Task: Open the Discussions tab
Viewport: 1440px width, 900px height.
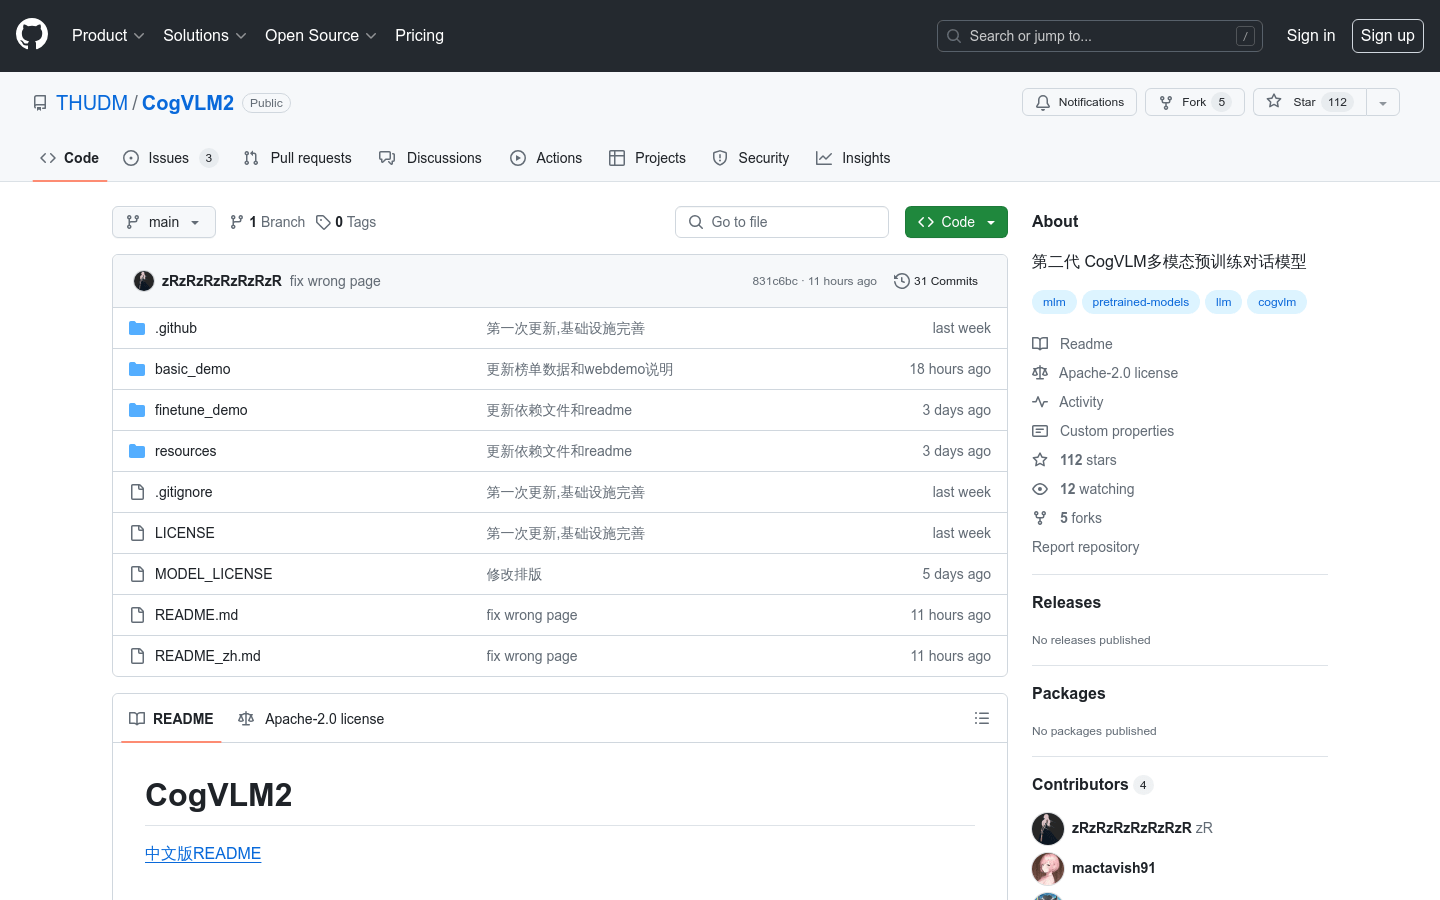Action: tap(430, 158)
